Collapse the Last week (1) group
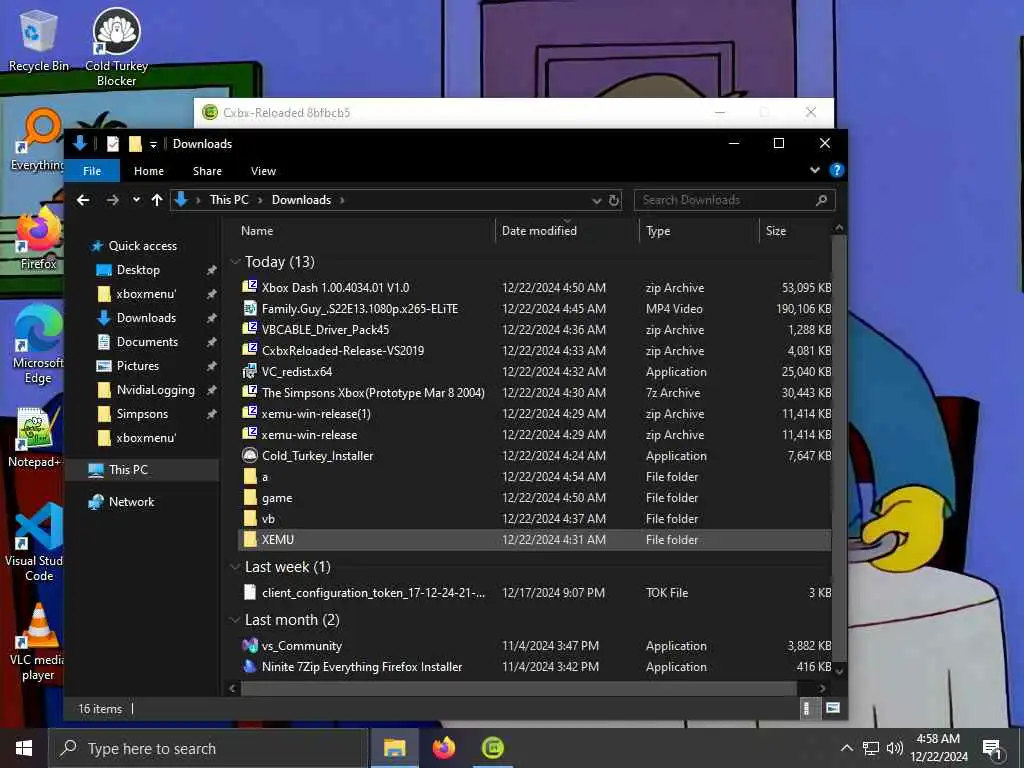 tap(235, 567)
